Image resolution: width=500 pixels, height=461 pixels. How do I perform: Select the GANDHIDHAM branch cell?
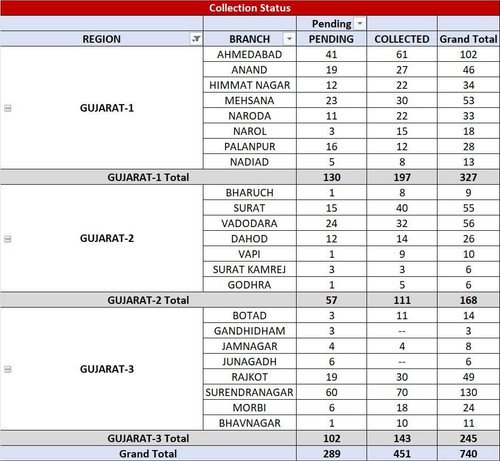(250, 331)
